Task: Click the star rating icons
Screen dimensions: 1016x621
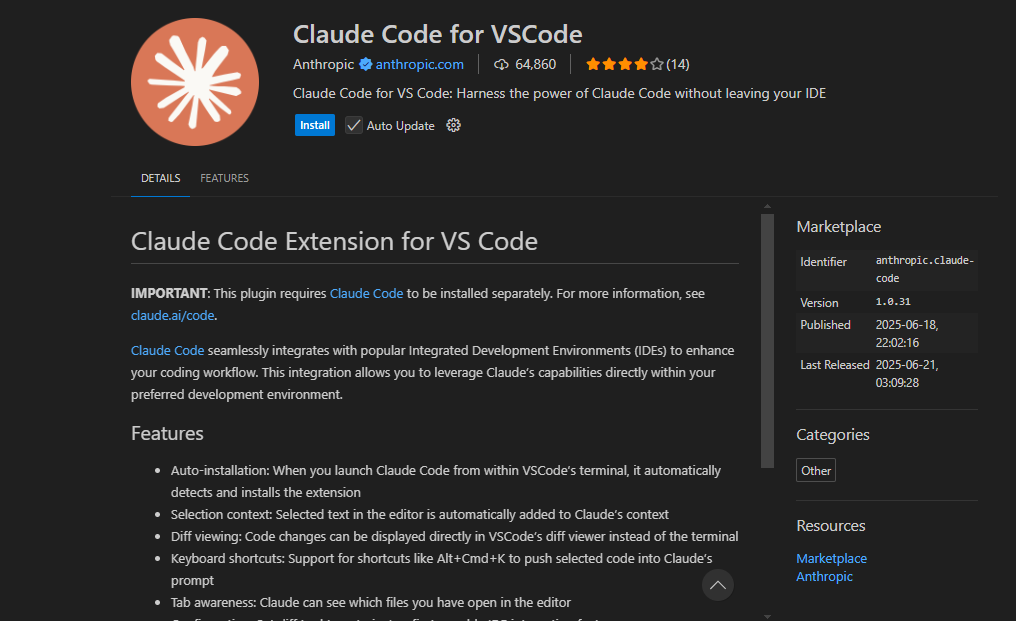Action: click(625, 64)
